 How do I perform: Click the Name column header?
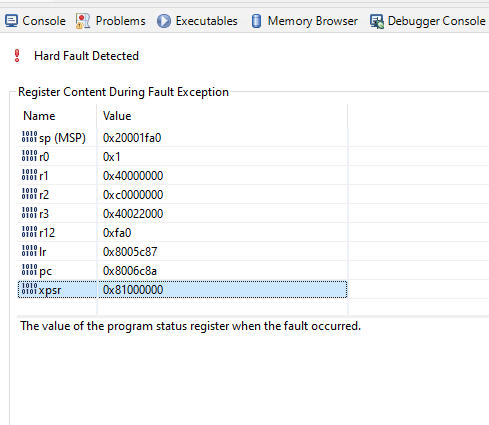39,116
